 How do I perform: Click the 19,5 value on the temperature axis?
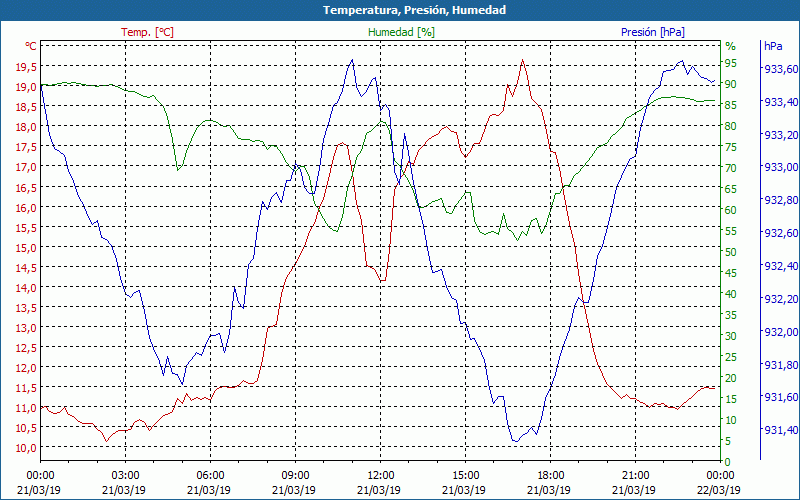(x=24, y=66)
